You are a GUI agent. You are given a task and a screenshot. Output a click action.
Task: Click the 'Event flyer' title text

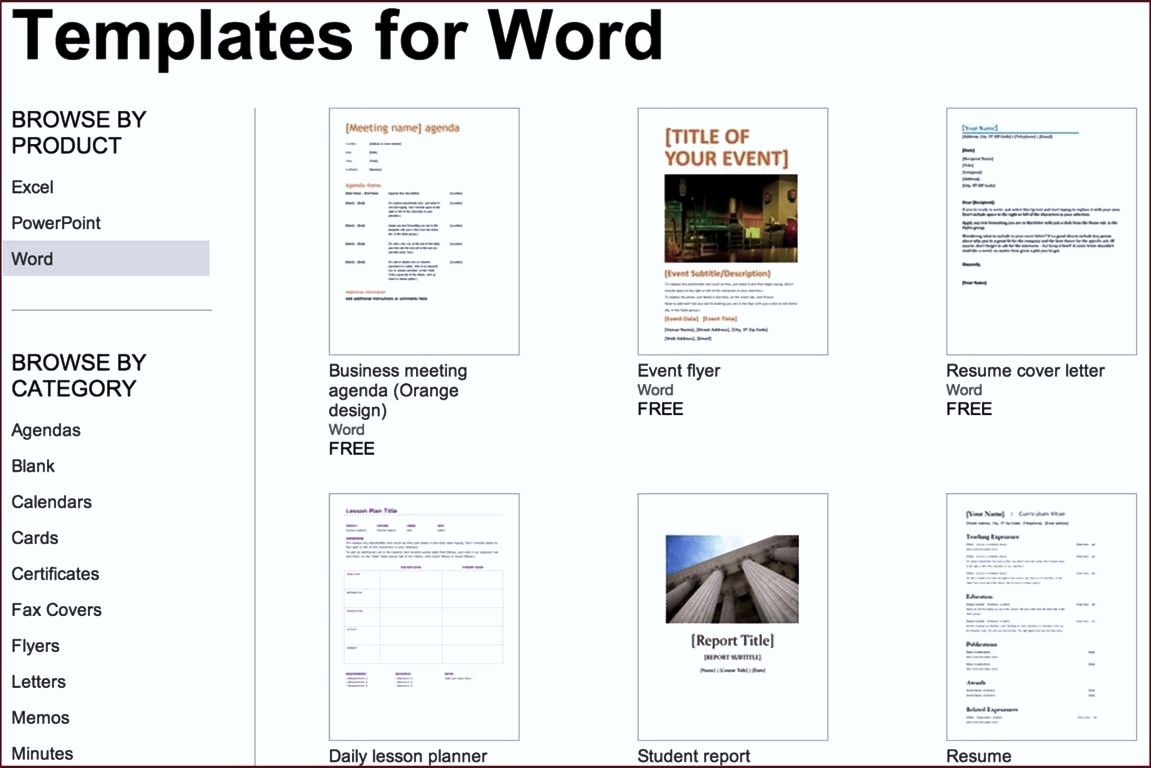[x=679, y=371]
